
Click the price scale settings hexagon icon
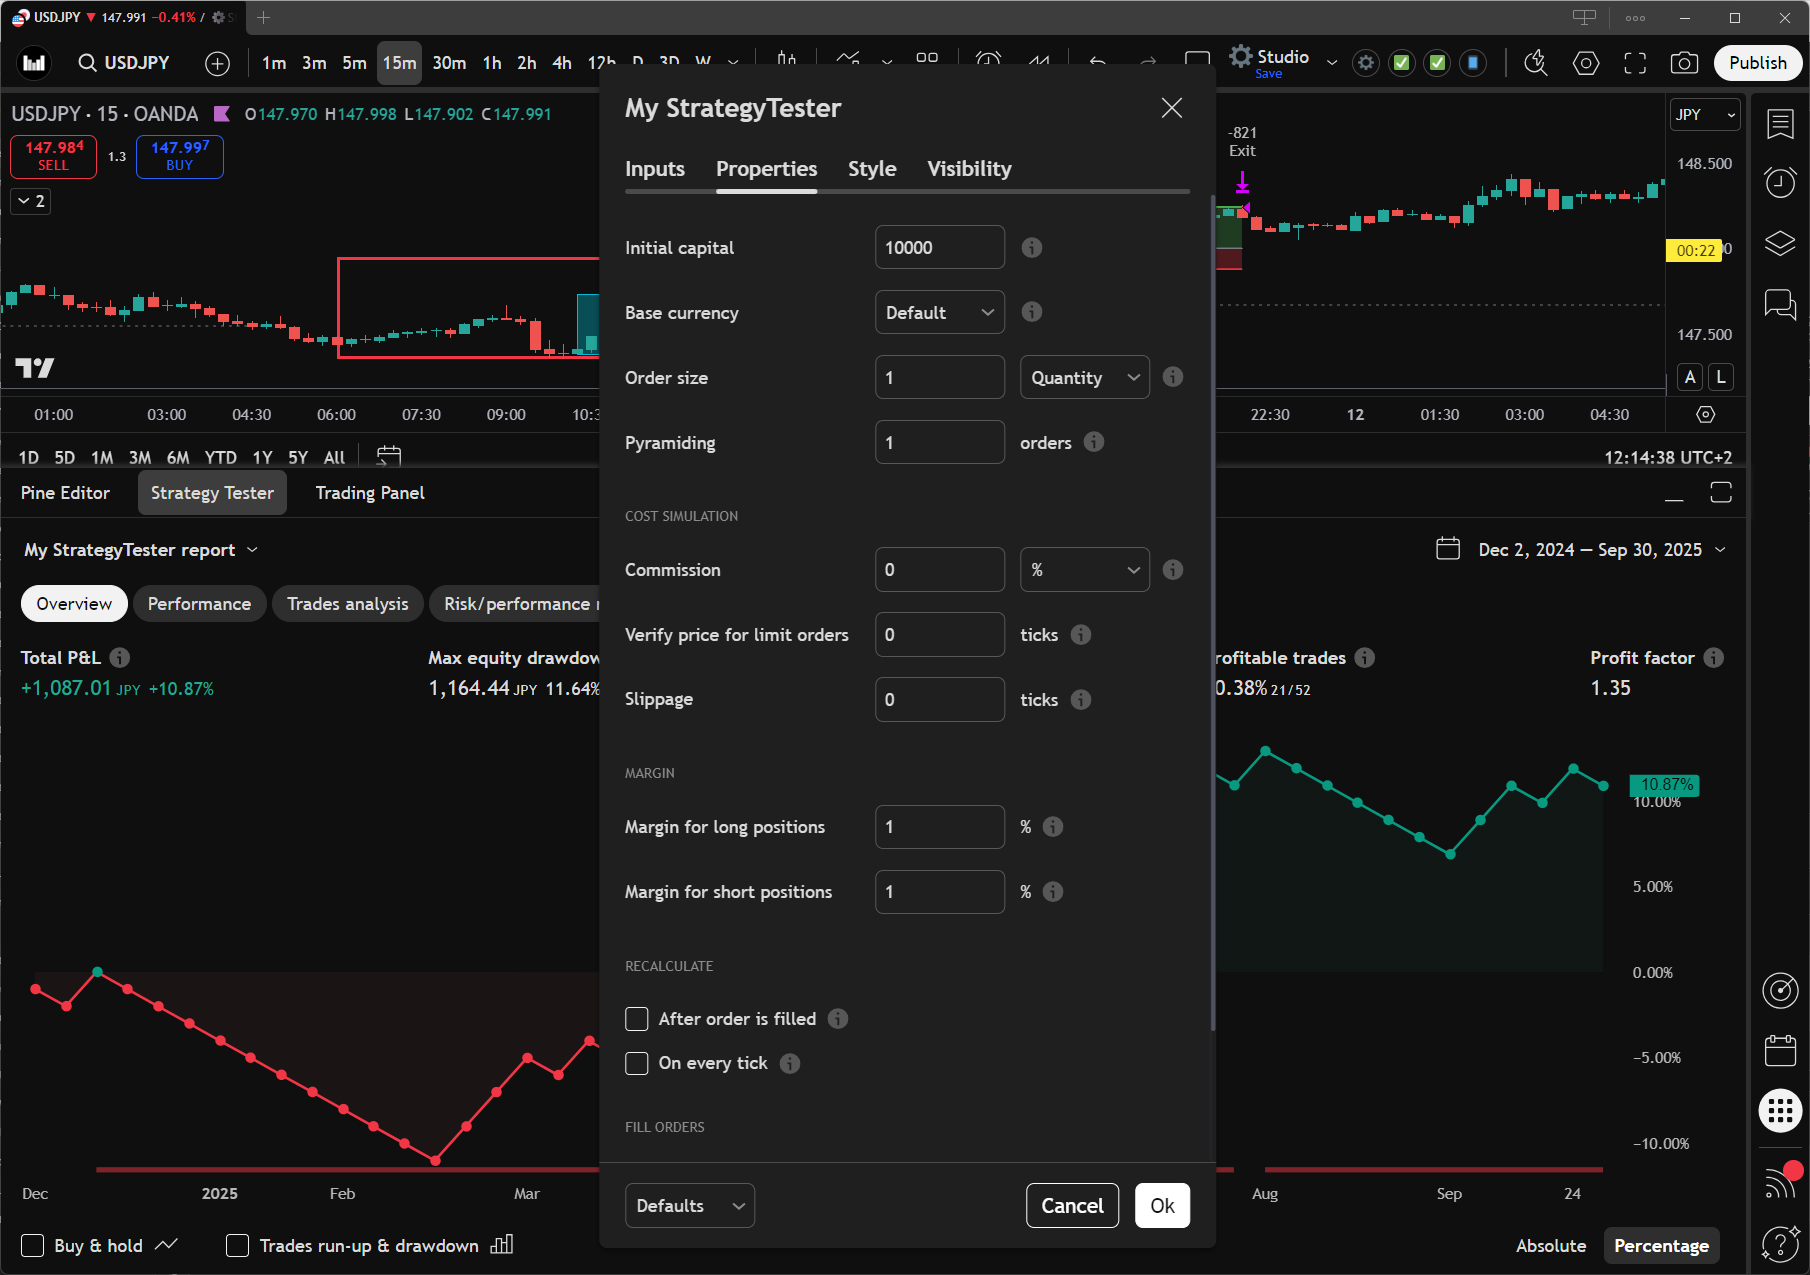click(1706, 414)
